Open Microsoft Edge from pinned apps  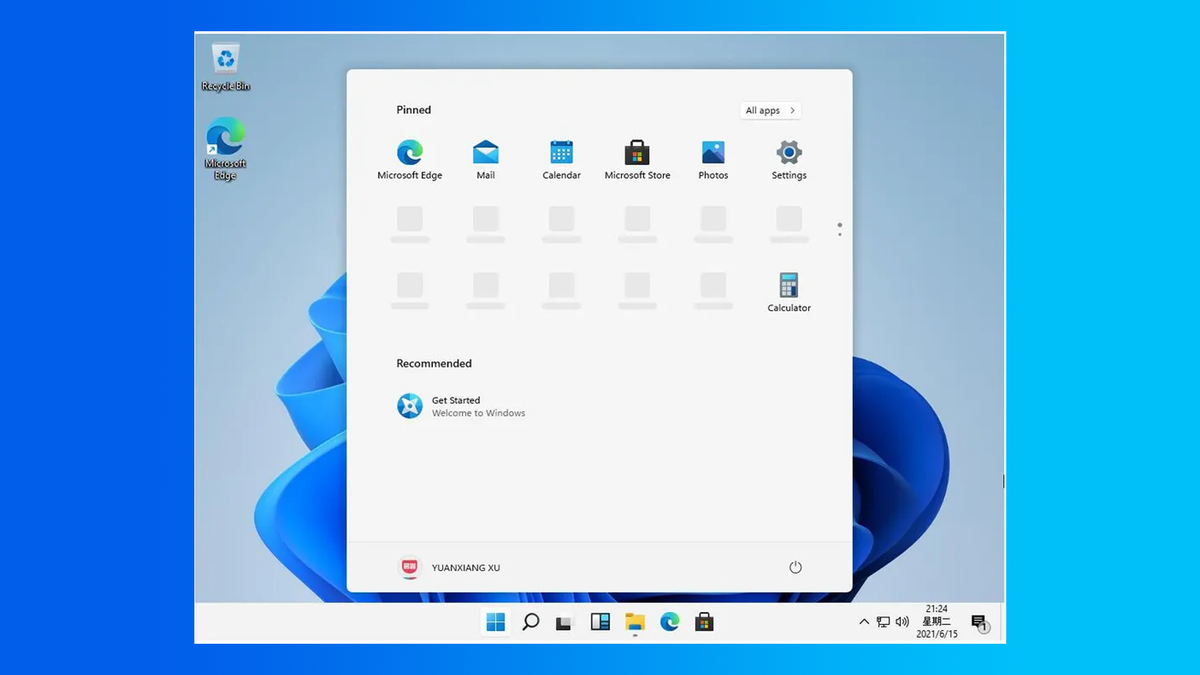pyautogui.click(x=410, y=157)
